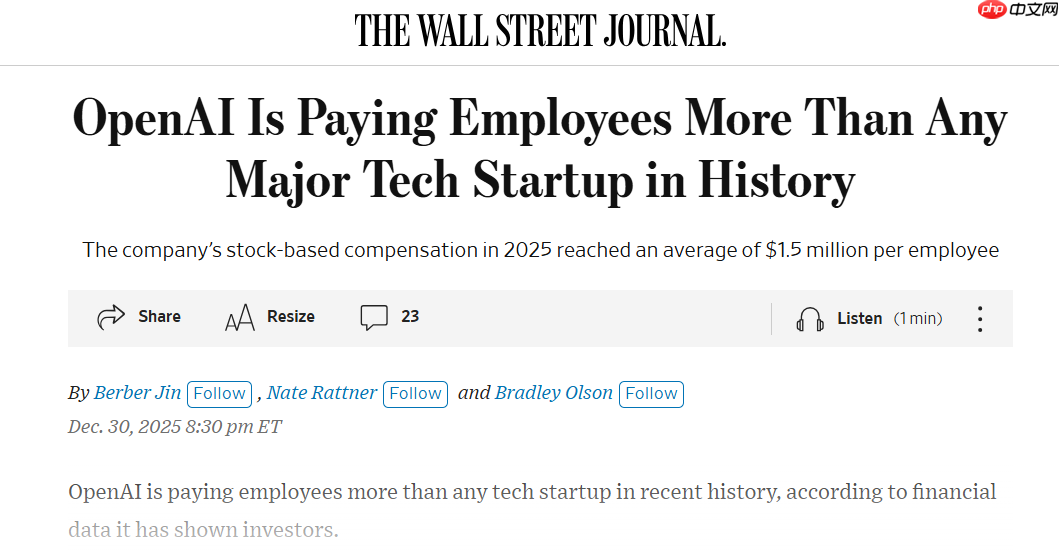Open the three-dot more options menu

(980, 319)
